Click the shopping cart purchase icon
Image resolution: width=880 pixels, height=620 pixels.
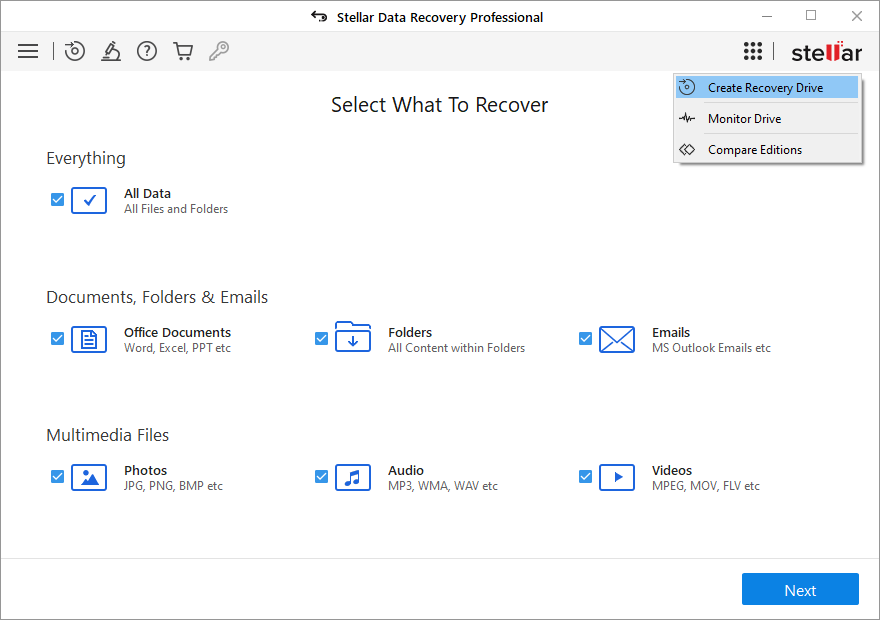pos(183,50)
